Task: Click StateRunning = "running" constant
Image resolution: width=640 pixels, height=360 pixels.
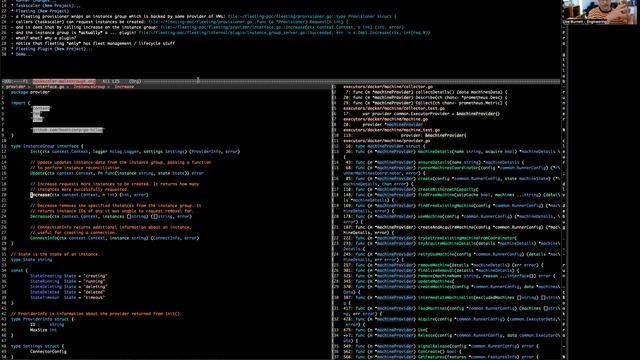Action: 68,281
